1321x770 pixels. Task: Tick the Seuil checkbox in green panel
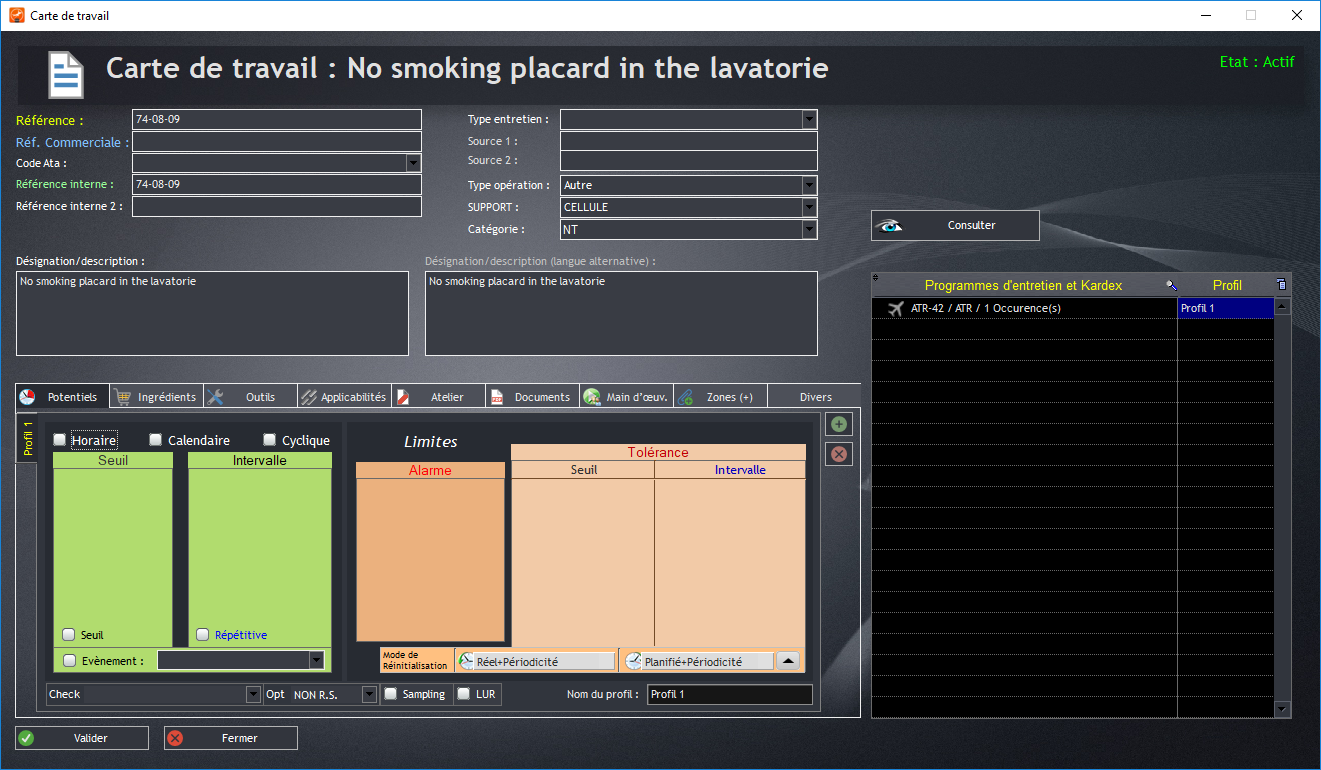[x=69, y=634]
